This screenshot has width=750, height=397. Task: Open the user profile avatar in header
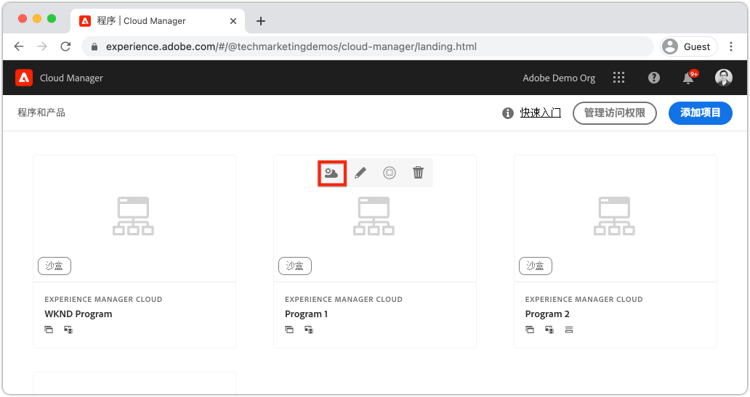point(724,77)
